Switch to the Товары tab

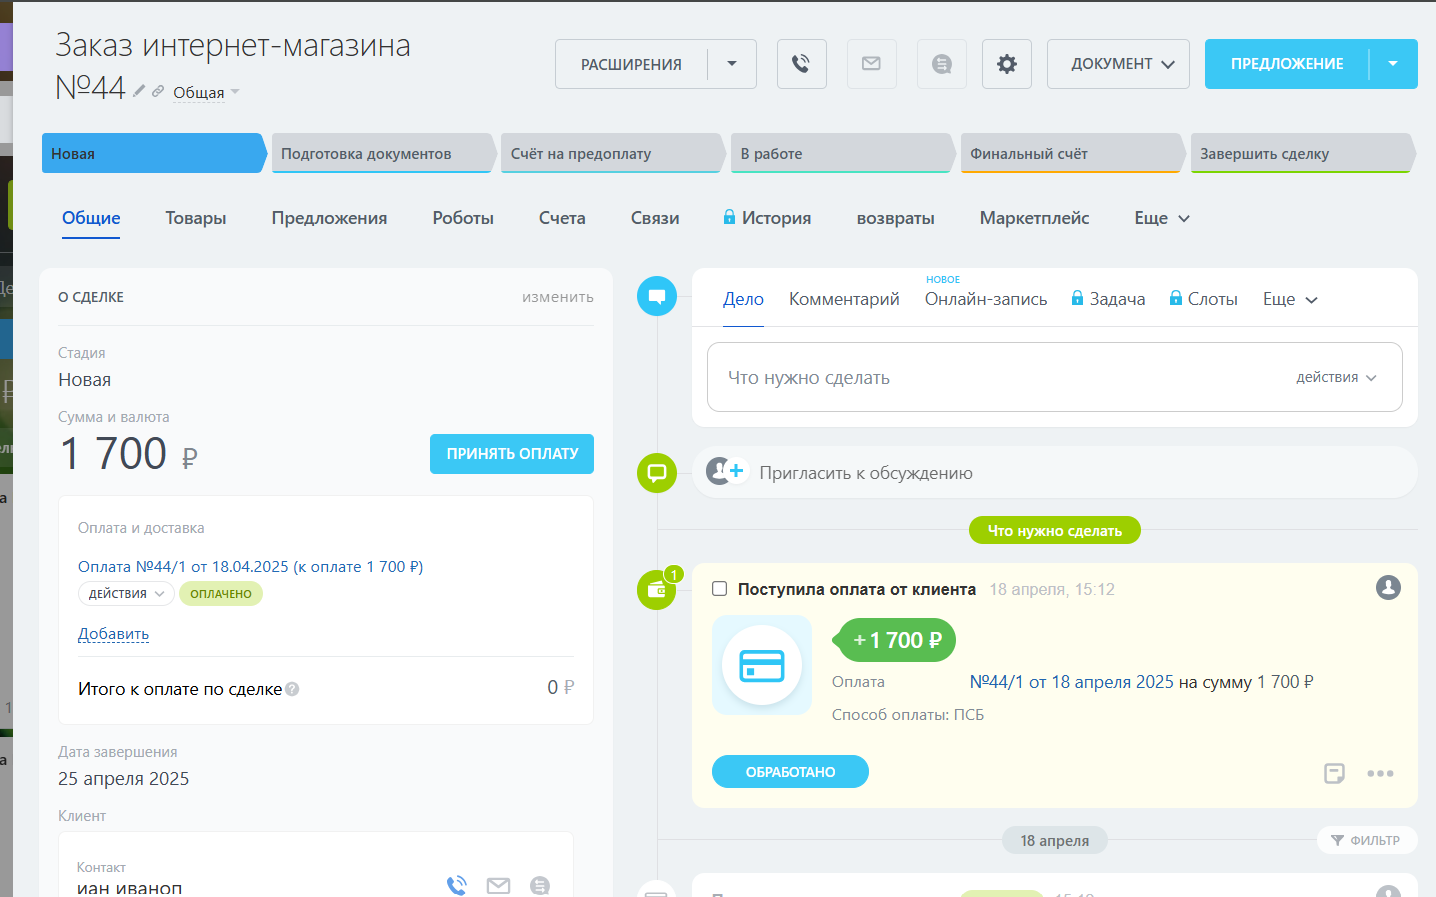click(196, 218)
